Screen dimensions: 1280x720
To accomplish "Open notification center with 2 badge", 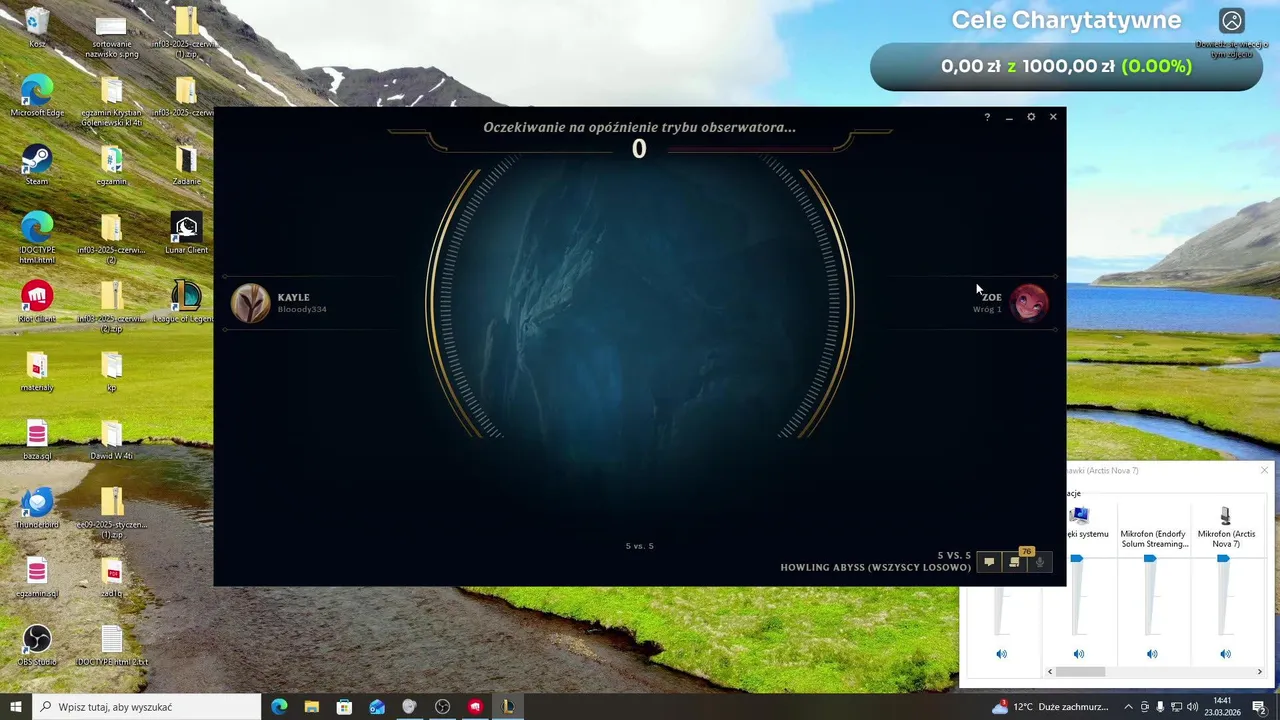I will 1260,707.
